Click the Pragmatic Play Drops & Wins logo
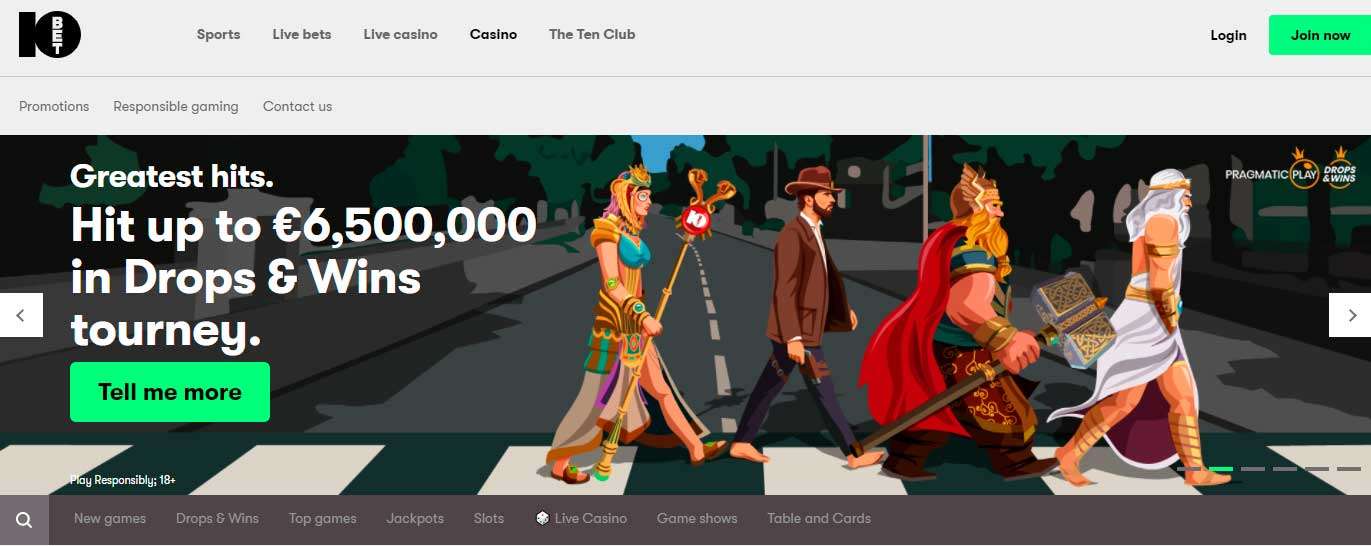 (x=1290, y=169)
